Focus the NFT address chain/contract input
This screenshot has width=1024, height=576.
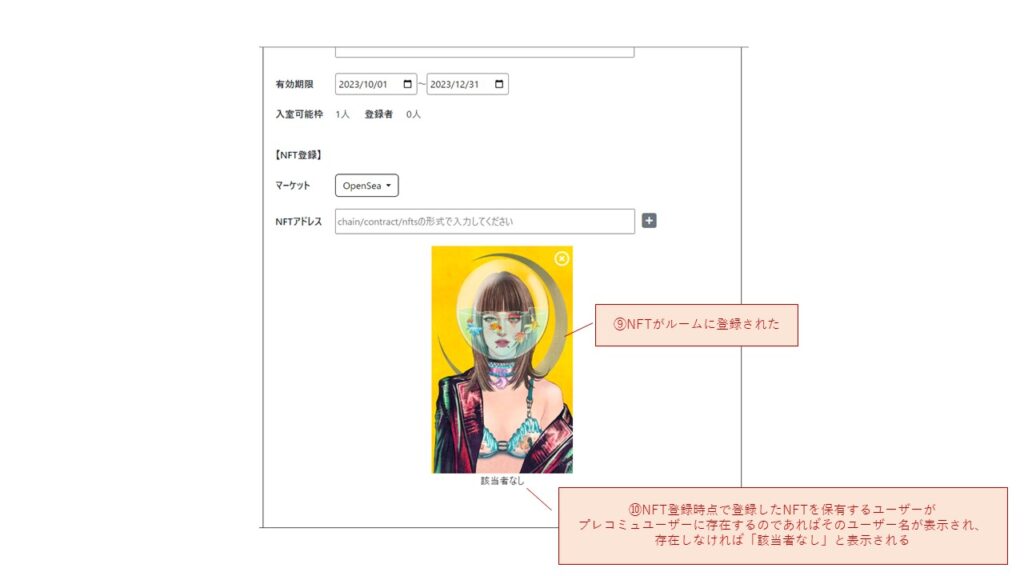click(485, 221)
